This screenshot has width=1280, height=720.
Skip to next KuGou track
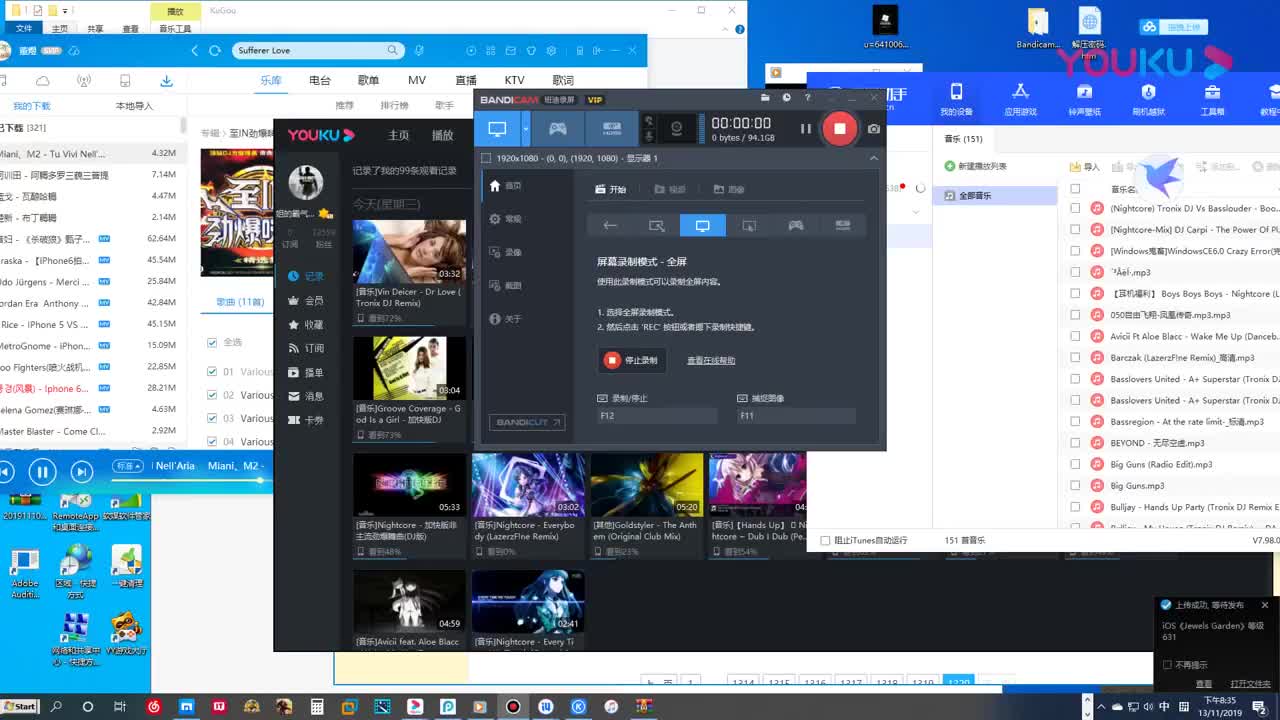(x=82, y=472)
